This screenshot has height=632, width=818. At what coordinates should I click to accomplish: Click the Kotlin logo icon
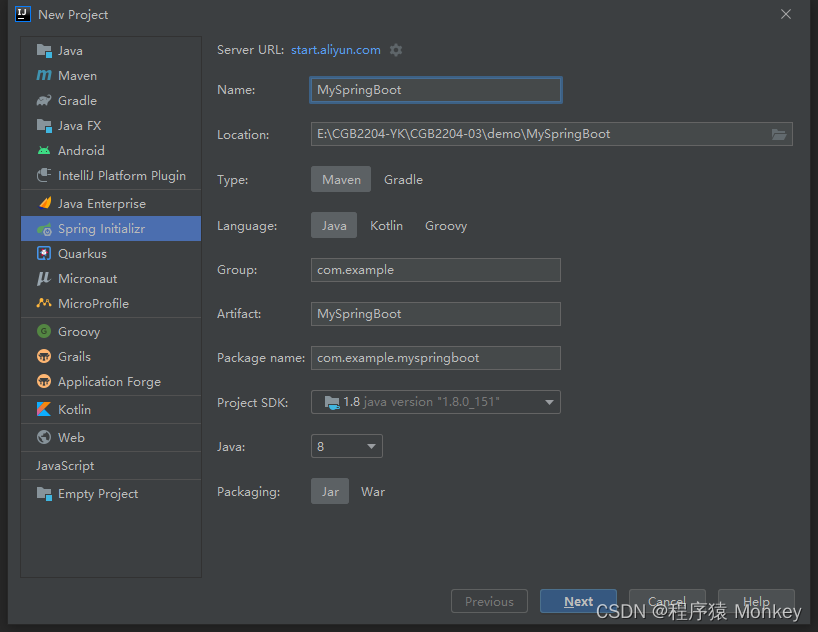44,409
